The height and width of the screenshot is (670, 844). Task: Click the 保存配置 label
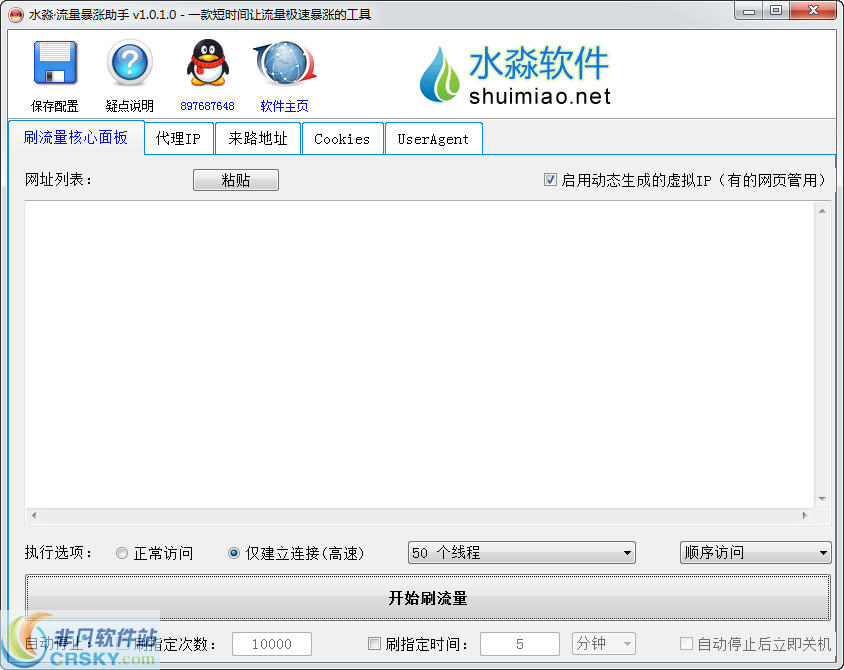pyautogui.click(x=55, y=106)
